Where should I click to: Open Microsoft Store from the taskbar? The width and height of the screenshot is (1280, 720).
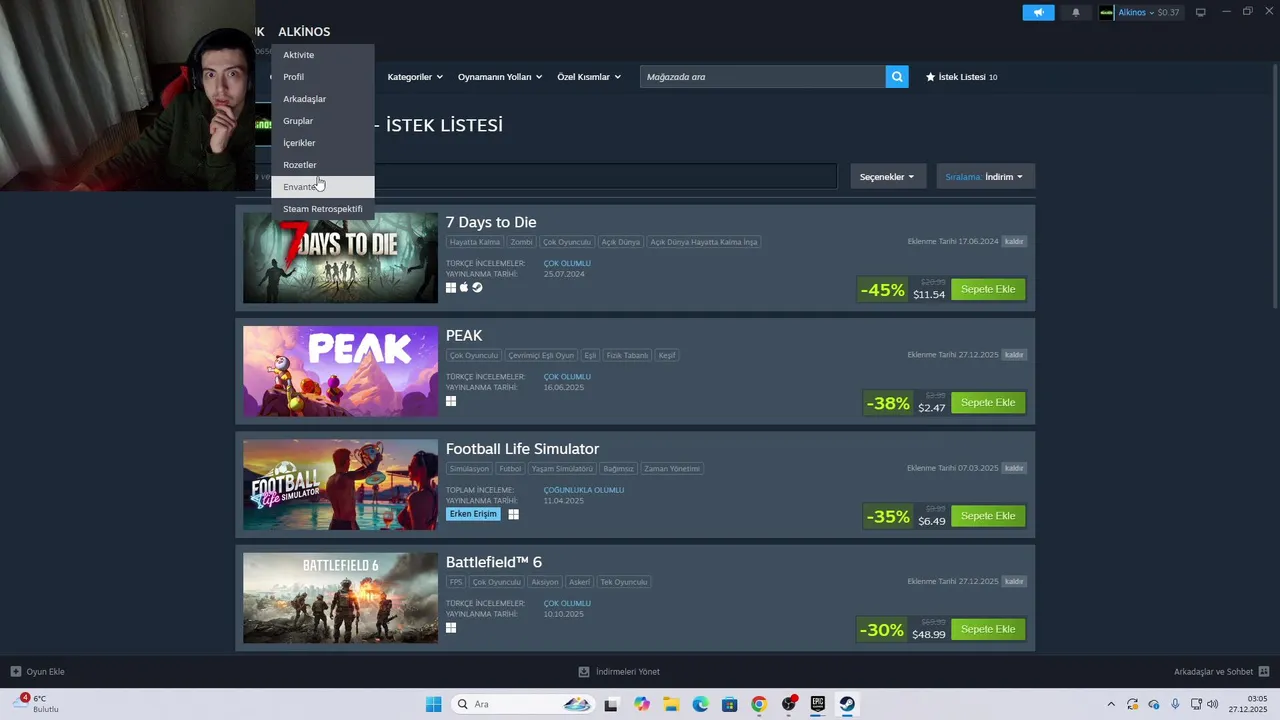730,704
